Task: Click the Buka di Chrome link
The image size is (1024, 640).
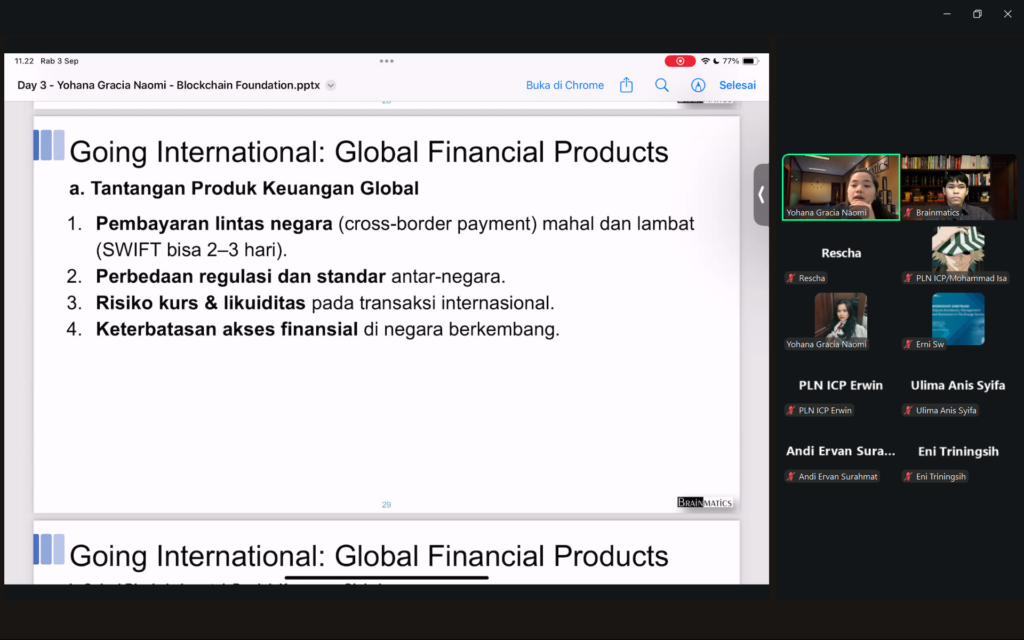Action: 565,85
